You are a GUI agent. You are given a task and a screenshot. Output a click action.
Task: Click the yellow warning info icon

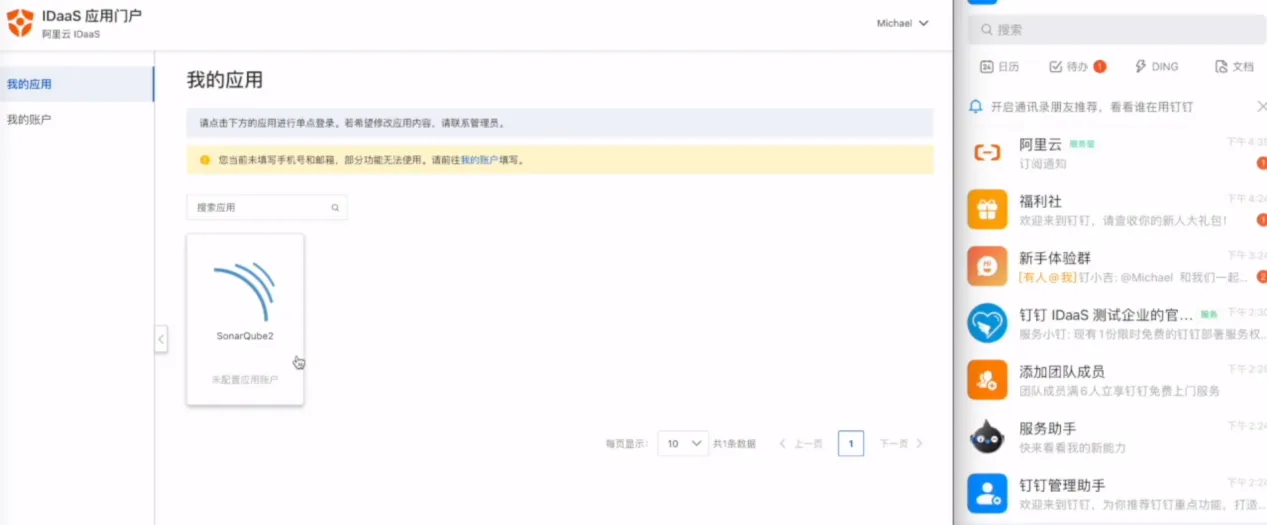205,160
